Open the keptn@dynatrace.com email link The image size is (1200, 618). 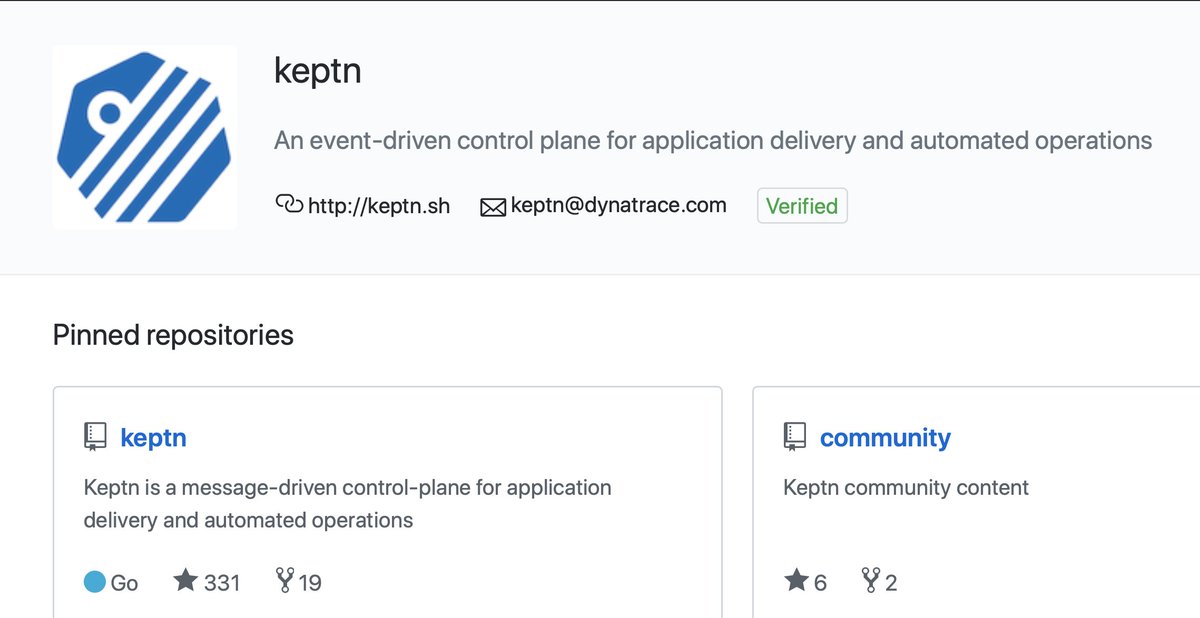coord(618,205)
